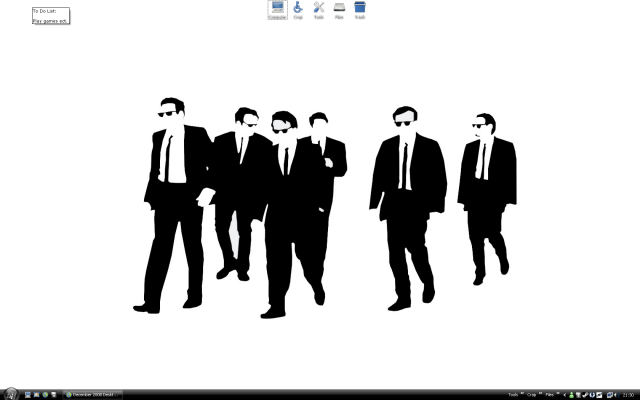Open the Start orb menu

[11, 394]
